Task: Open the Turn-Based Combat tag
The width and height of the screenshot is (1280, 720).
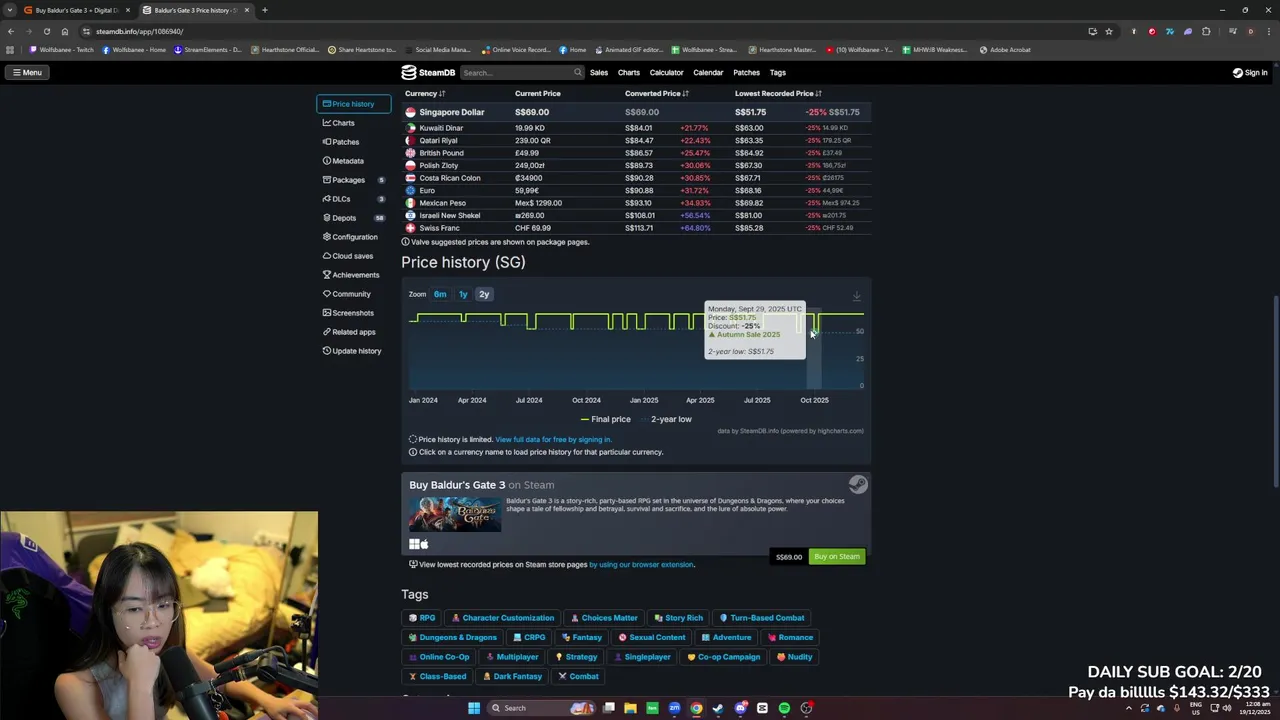Action: point(761,618)
